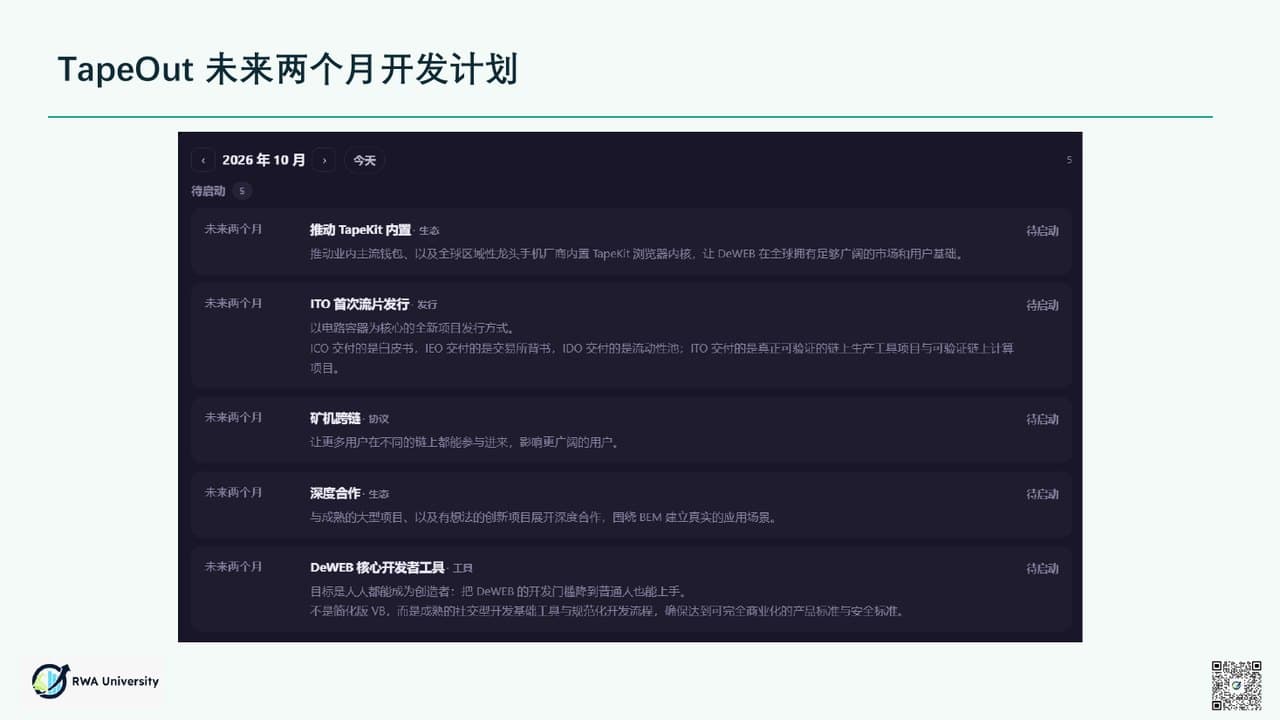
Task: Click the description text under 深度合作
Action: pyautogui.click(x=543, y=517)
